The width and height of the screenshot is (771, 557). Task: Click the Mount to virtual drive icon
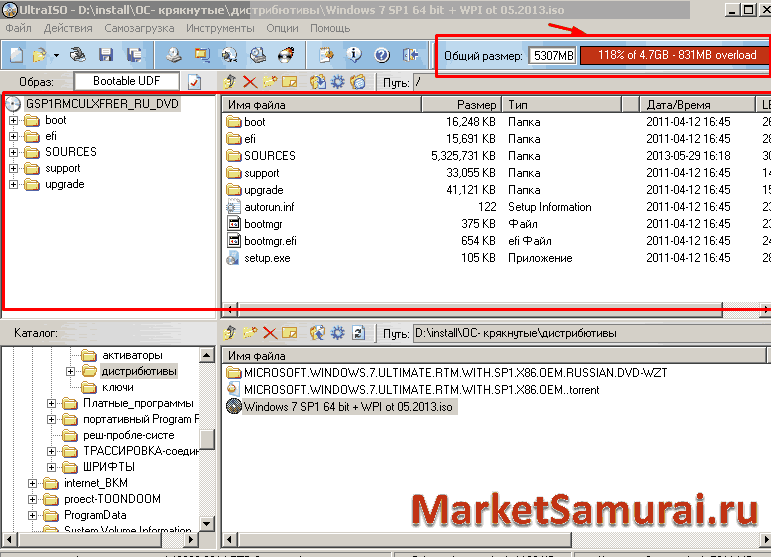click(x=230, y=55)
